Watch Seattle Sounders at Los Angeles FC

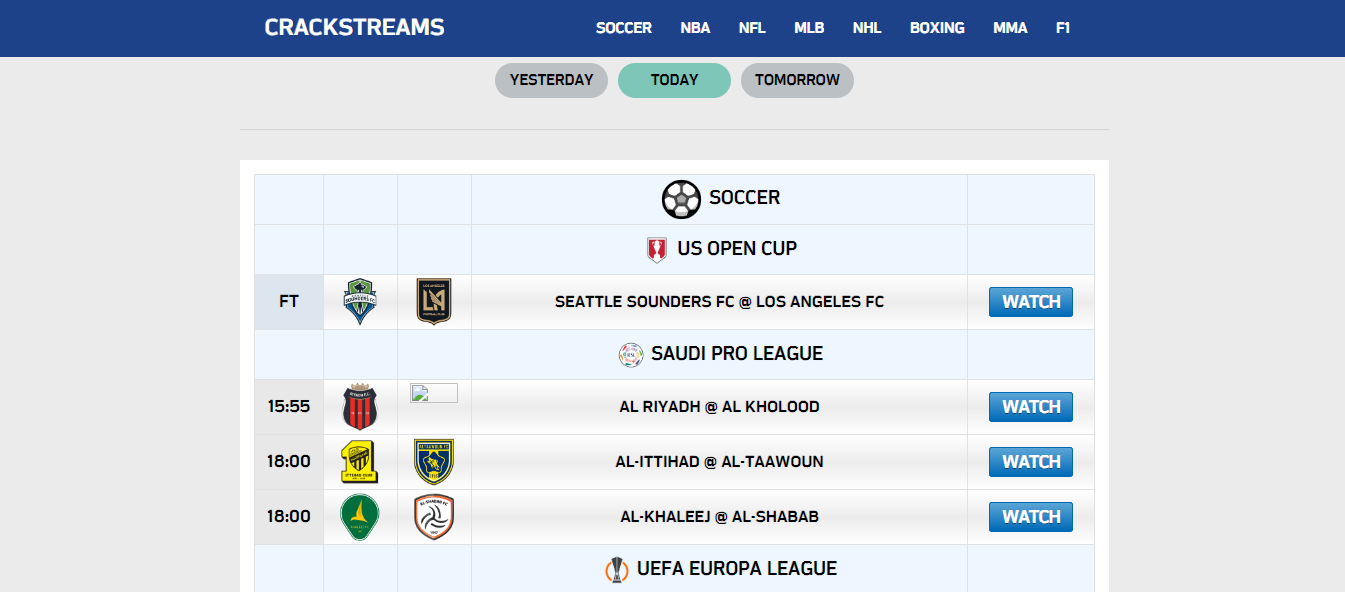(1030, 302)
